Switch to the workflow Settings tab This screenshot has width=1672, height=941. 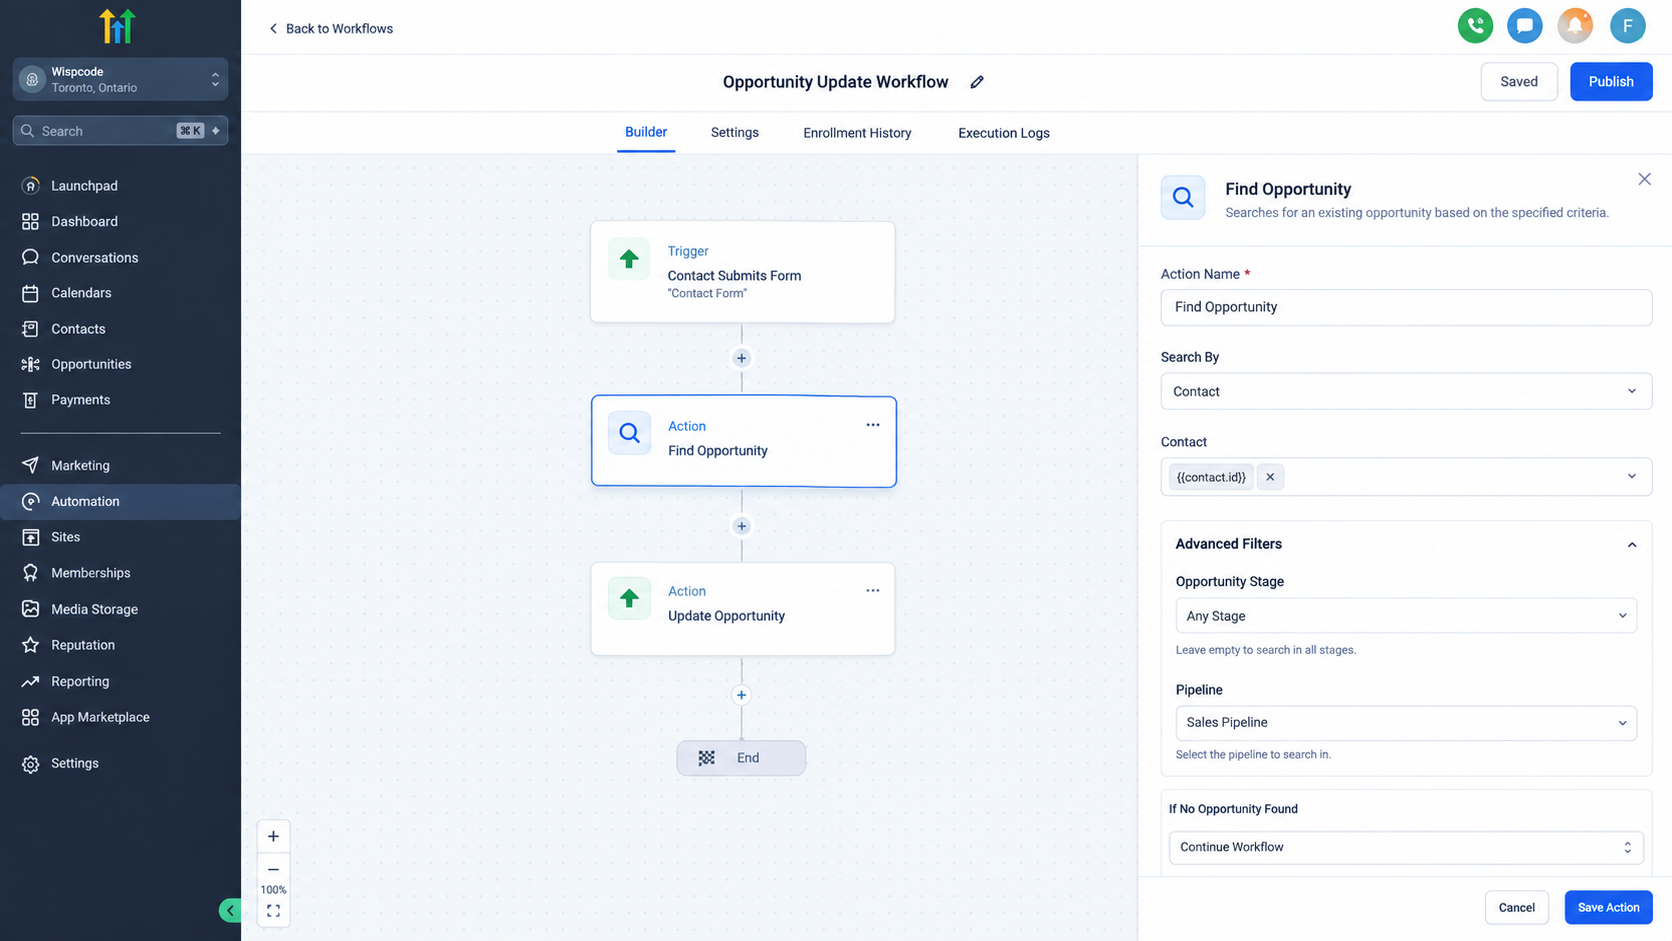(735, 133)
